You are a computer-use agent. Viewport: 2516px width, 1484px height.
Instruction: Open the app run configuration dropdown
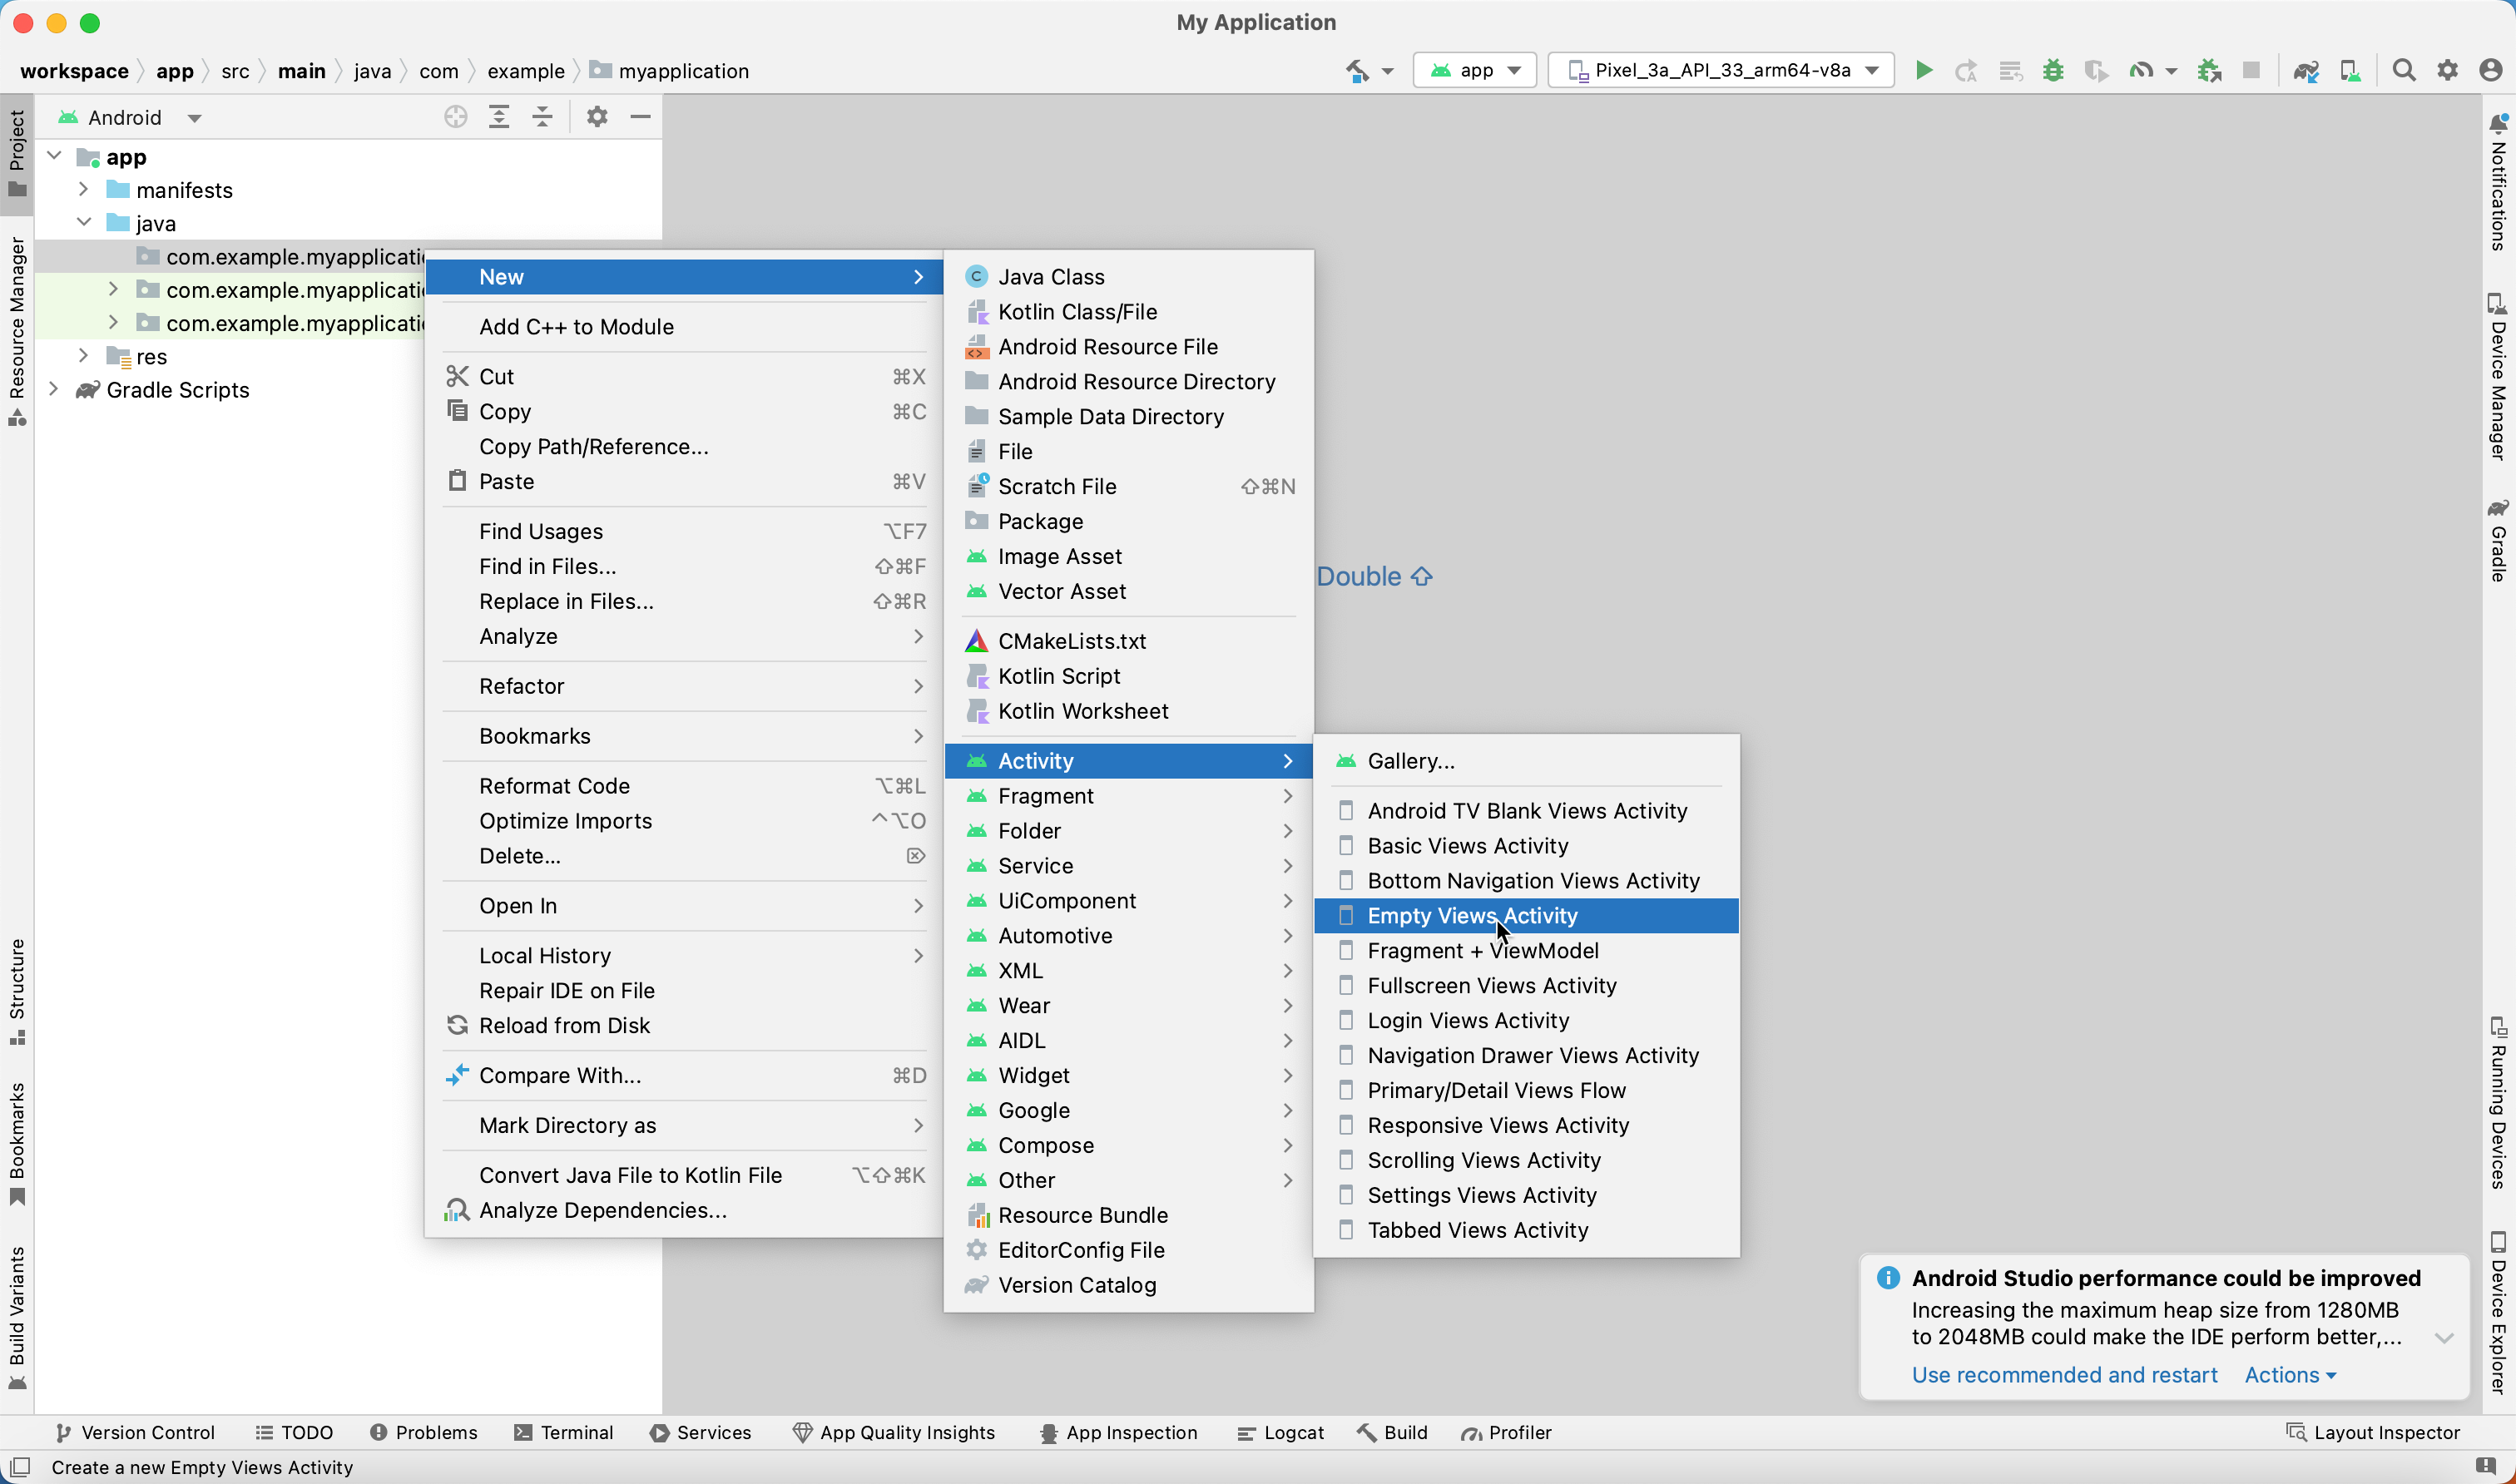(1475, 71)
